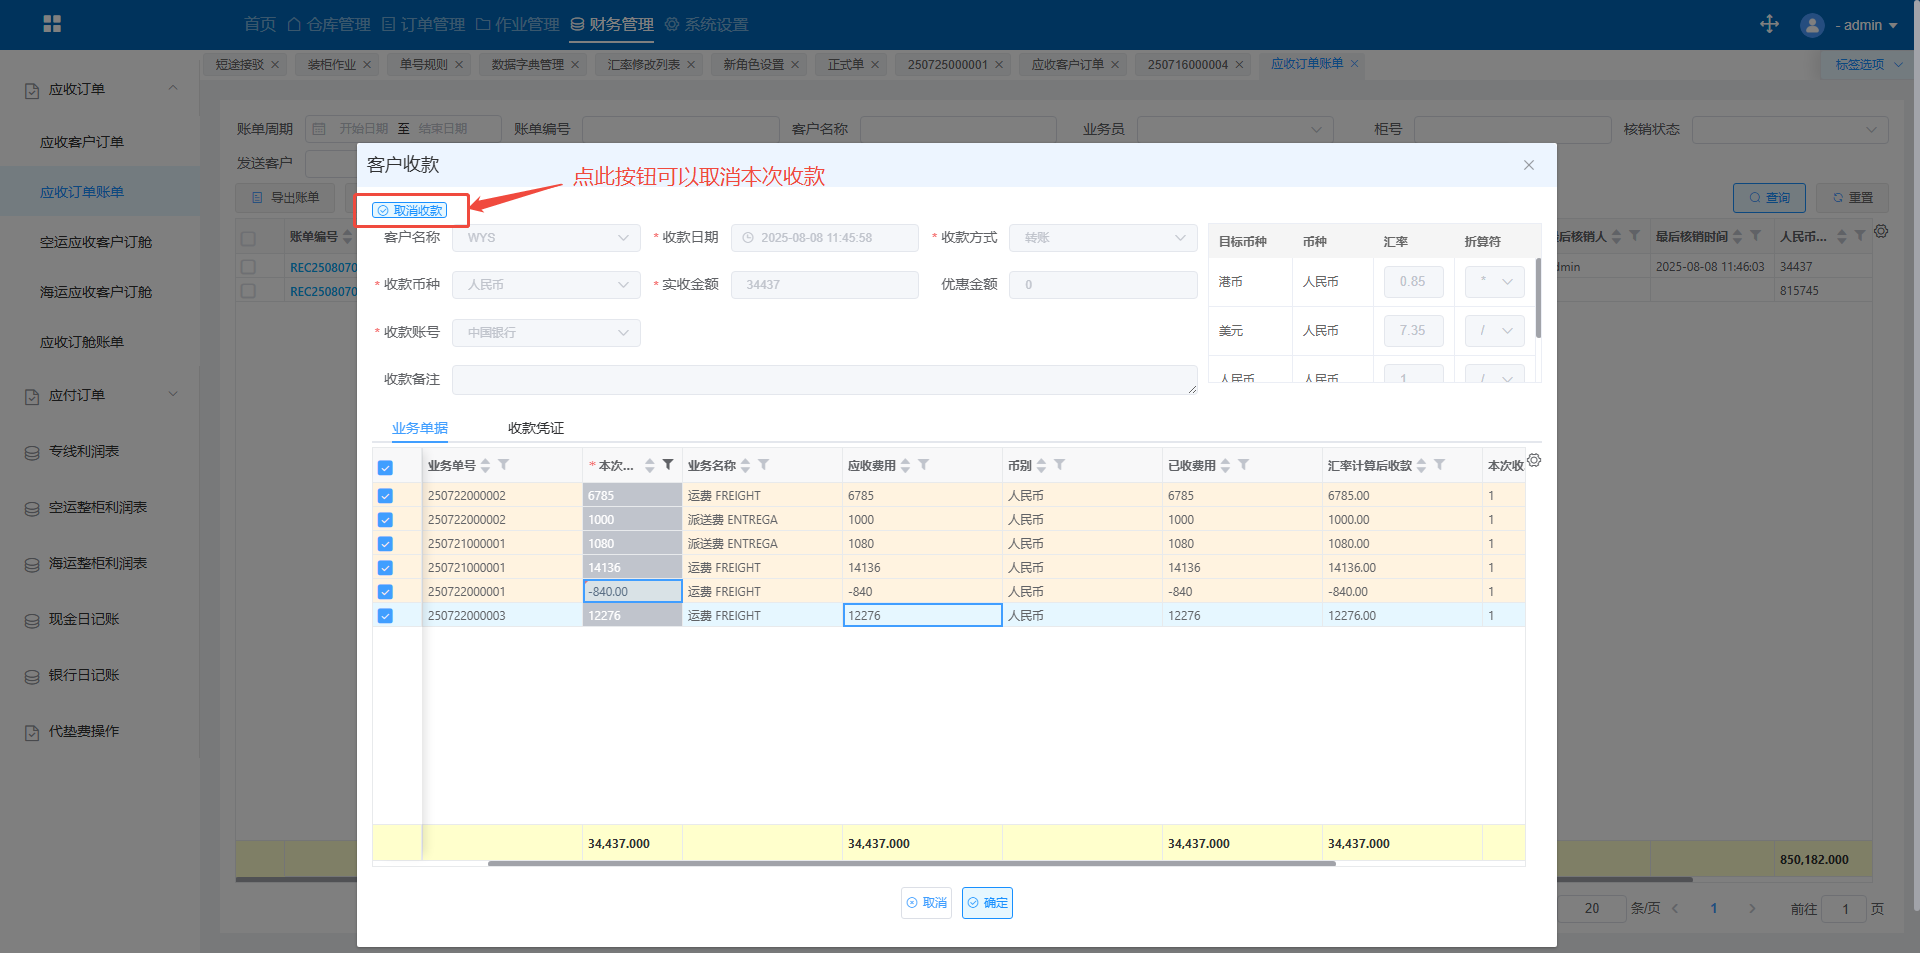Toggle the select-all checkbox in table header
The width and height of the screenshot is (1920, 953).
point(385,468)
